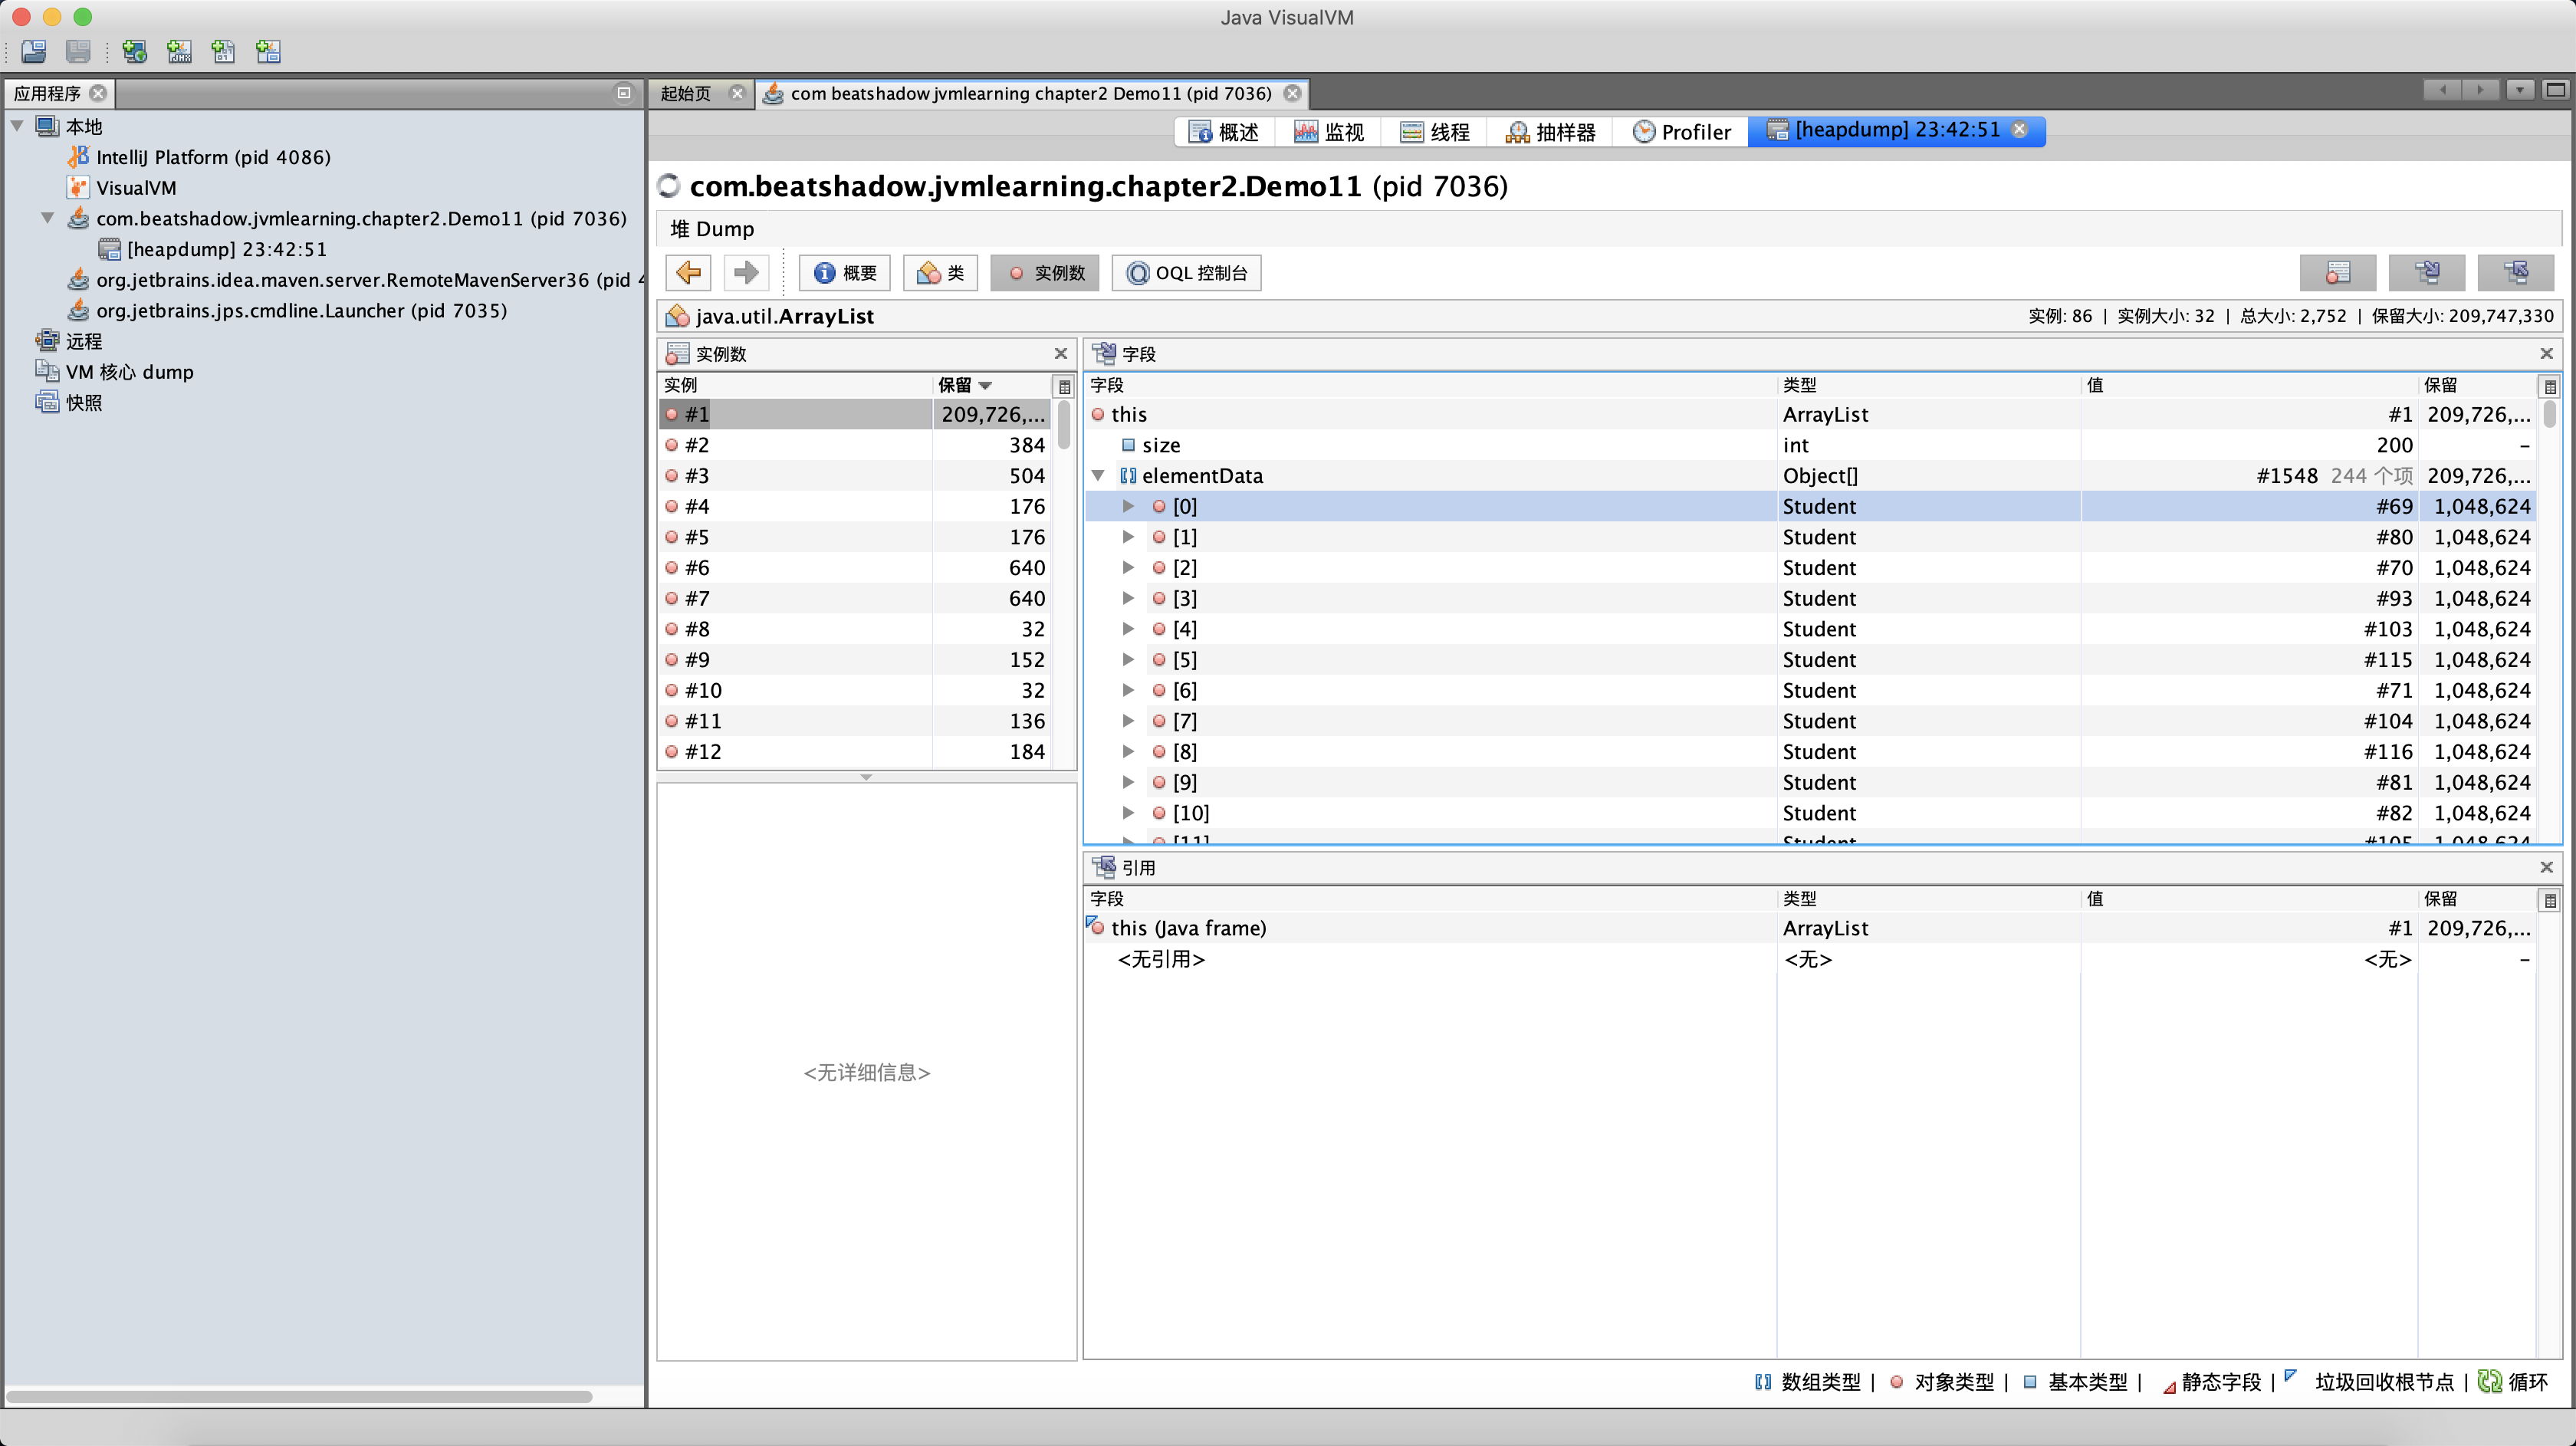Viewport: 2576px width, 1446px height.
Task: Toggle the 概要 summary view button
Action: [845, 273]
